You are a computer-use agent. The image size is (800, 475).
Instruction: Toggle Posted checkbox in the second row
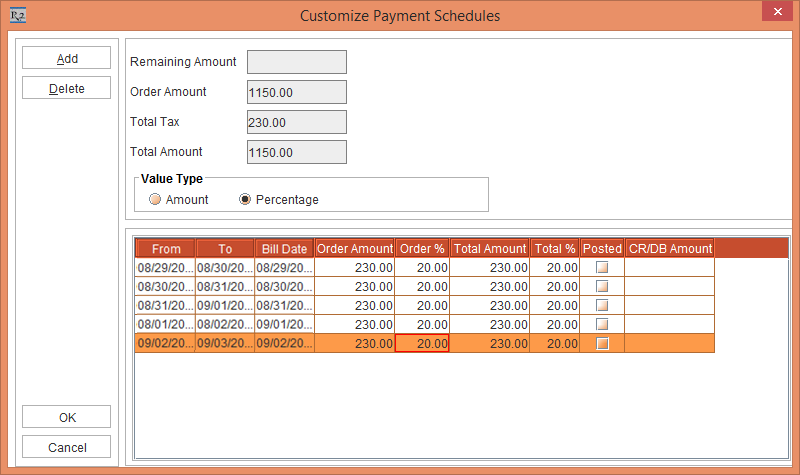[x=602, y=287]
